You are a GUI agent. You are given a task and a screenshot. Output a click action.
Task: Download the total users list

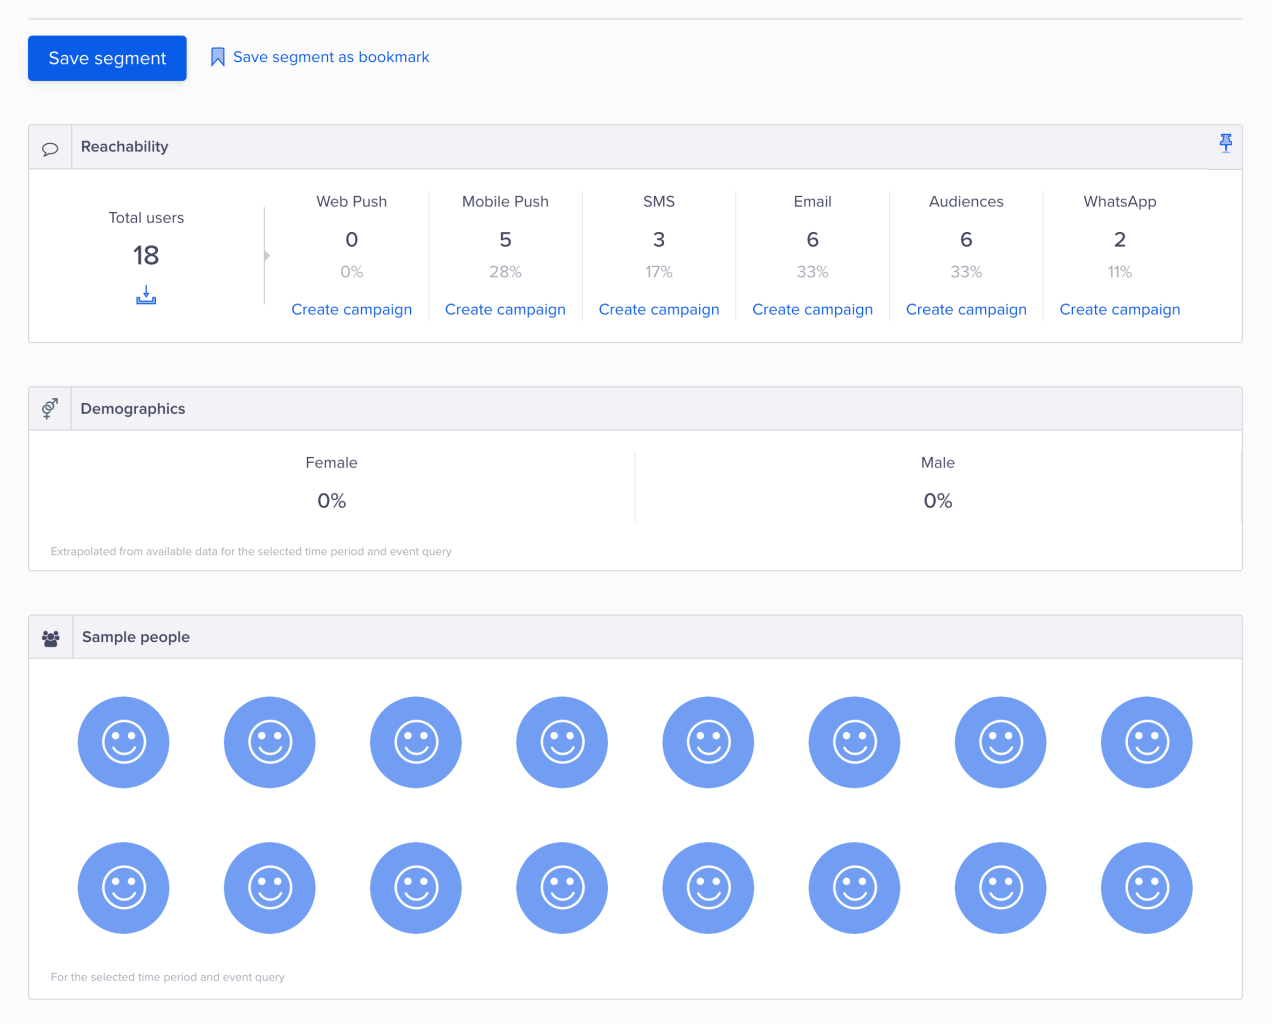point(146,295)
